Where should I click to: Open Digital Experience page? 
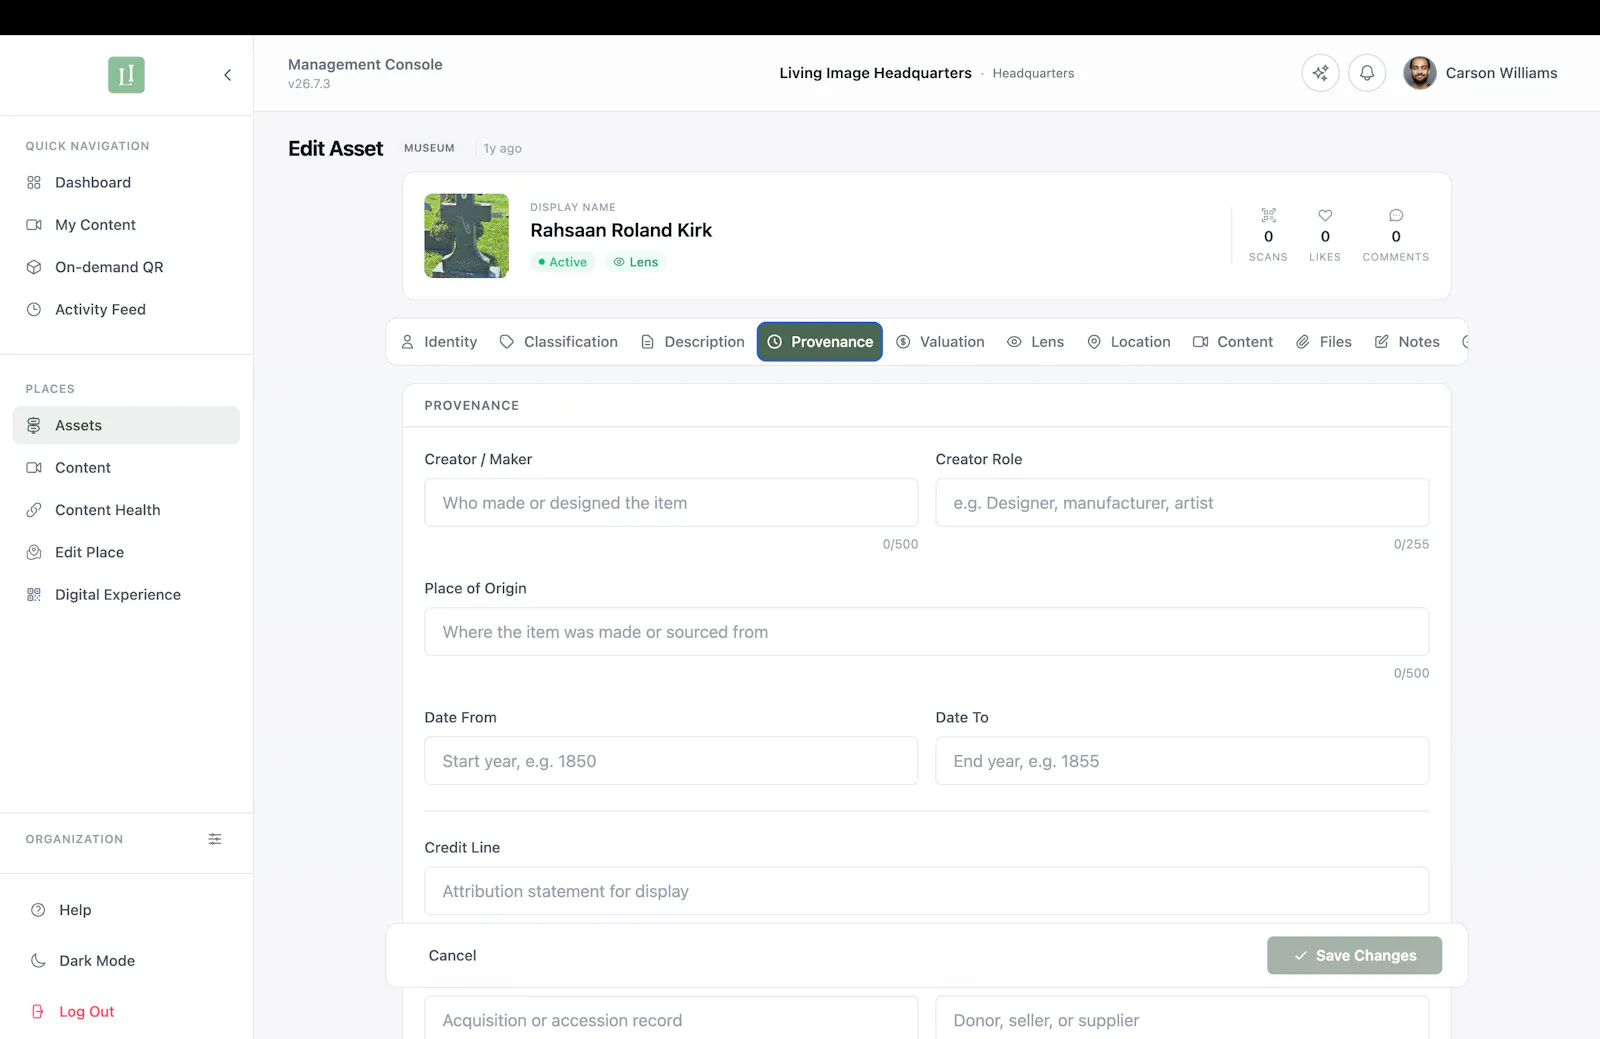126,595
